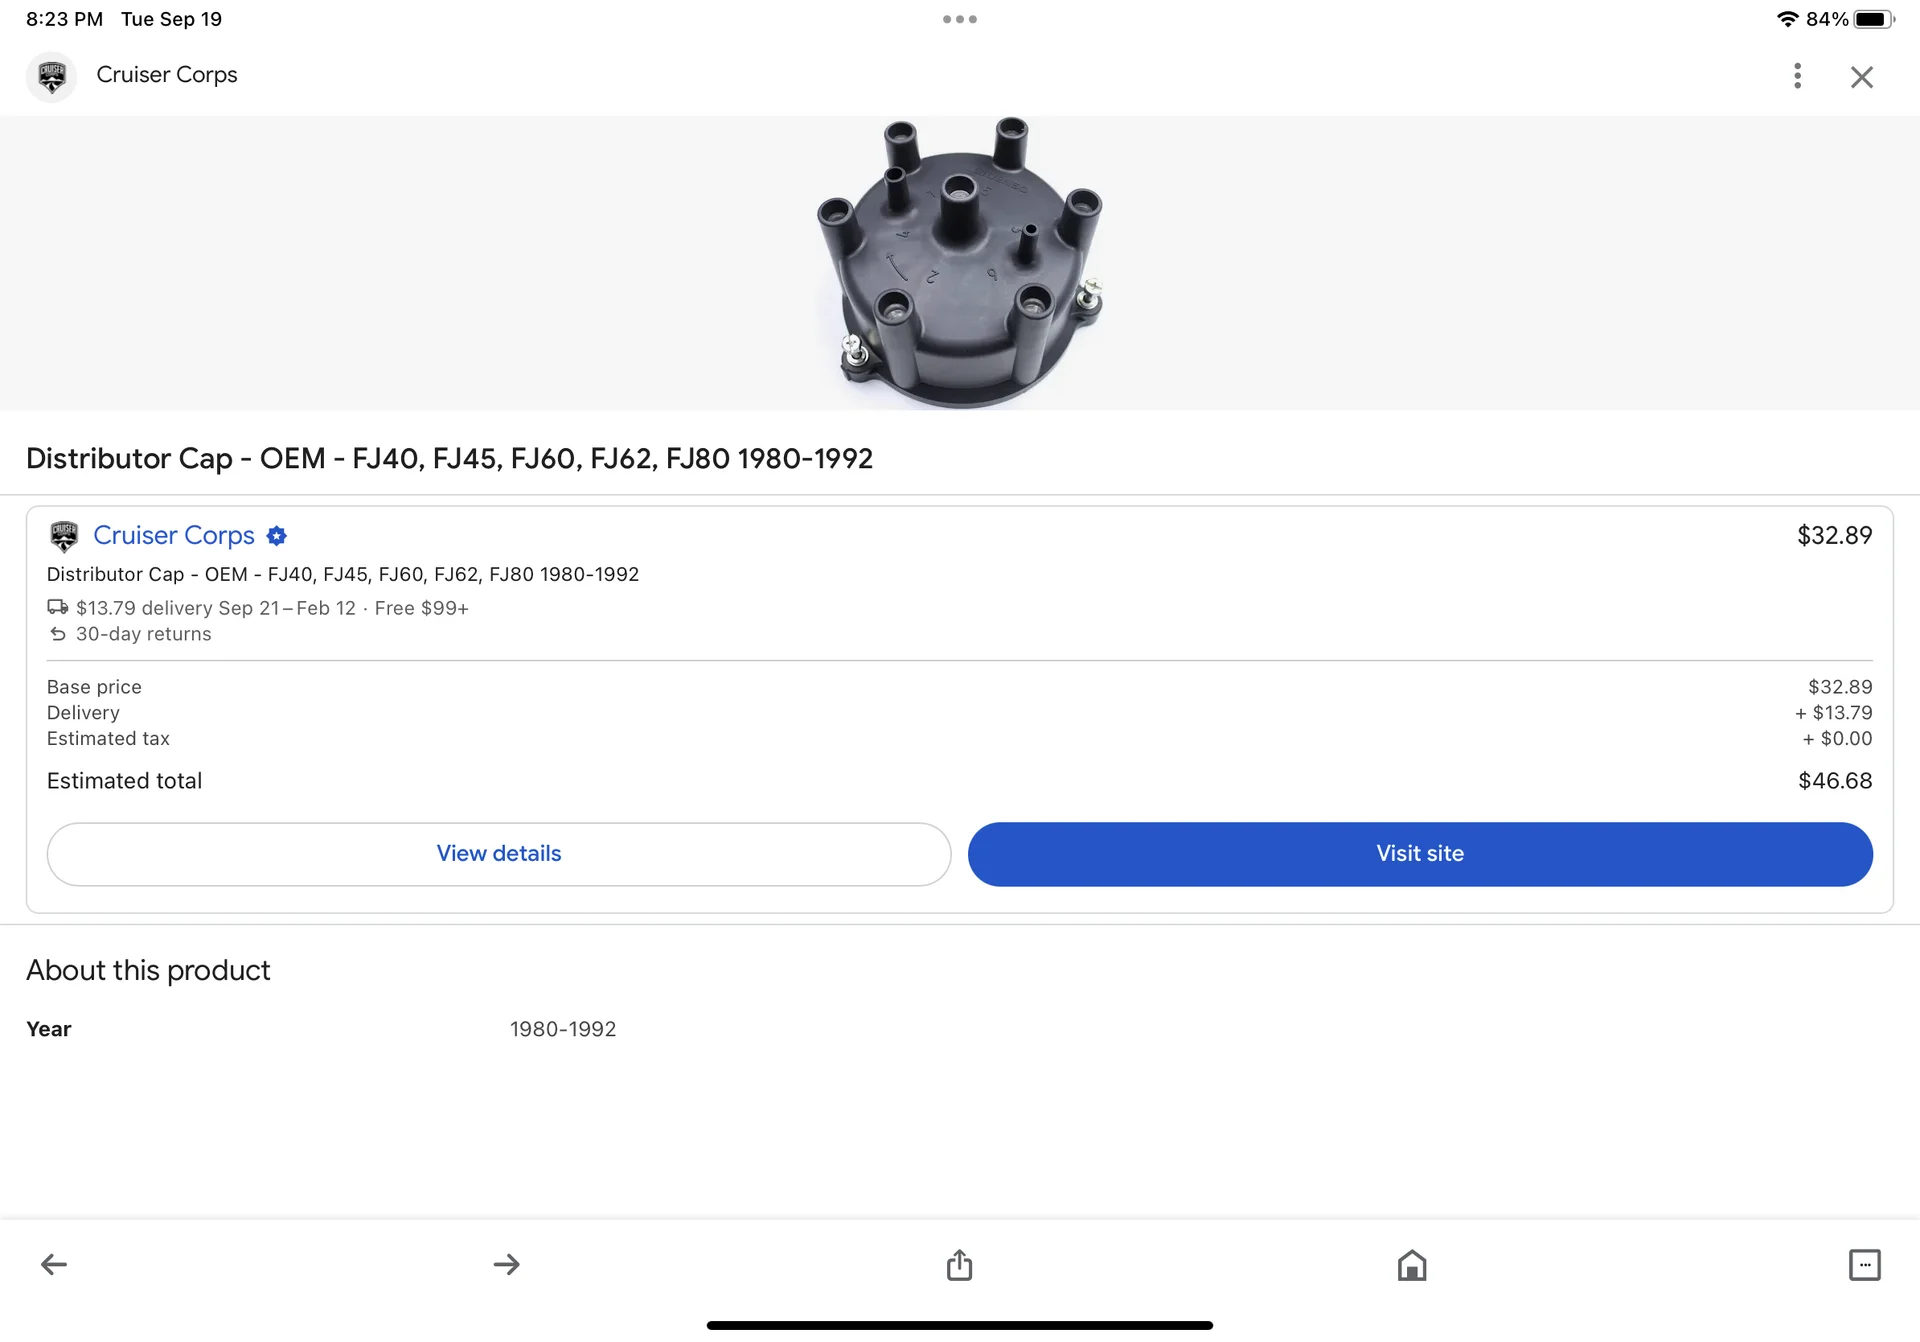Tap the verified badge beside Cruiser Corps
The width and height of the screenshot is (1920, 1342).
pyautogui.click(x=277, y=536)
